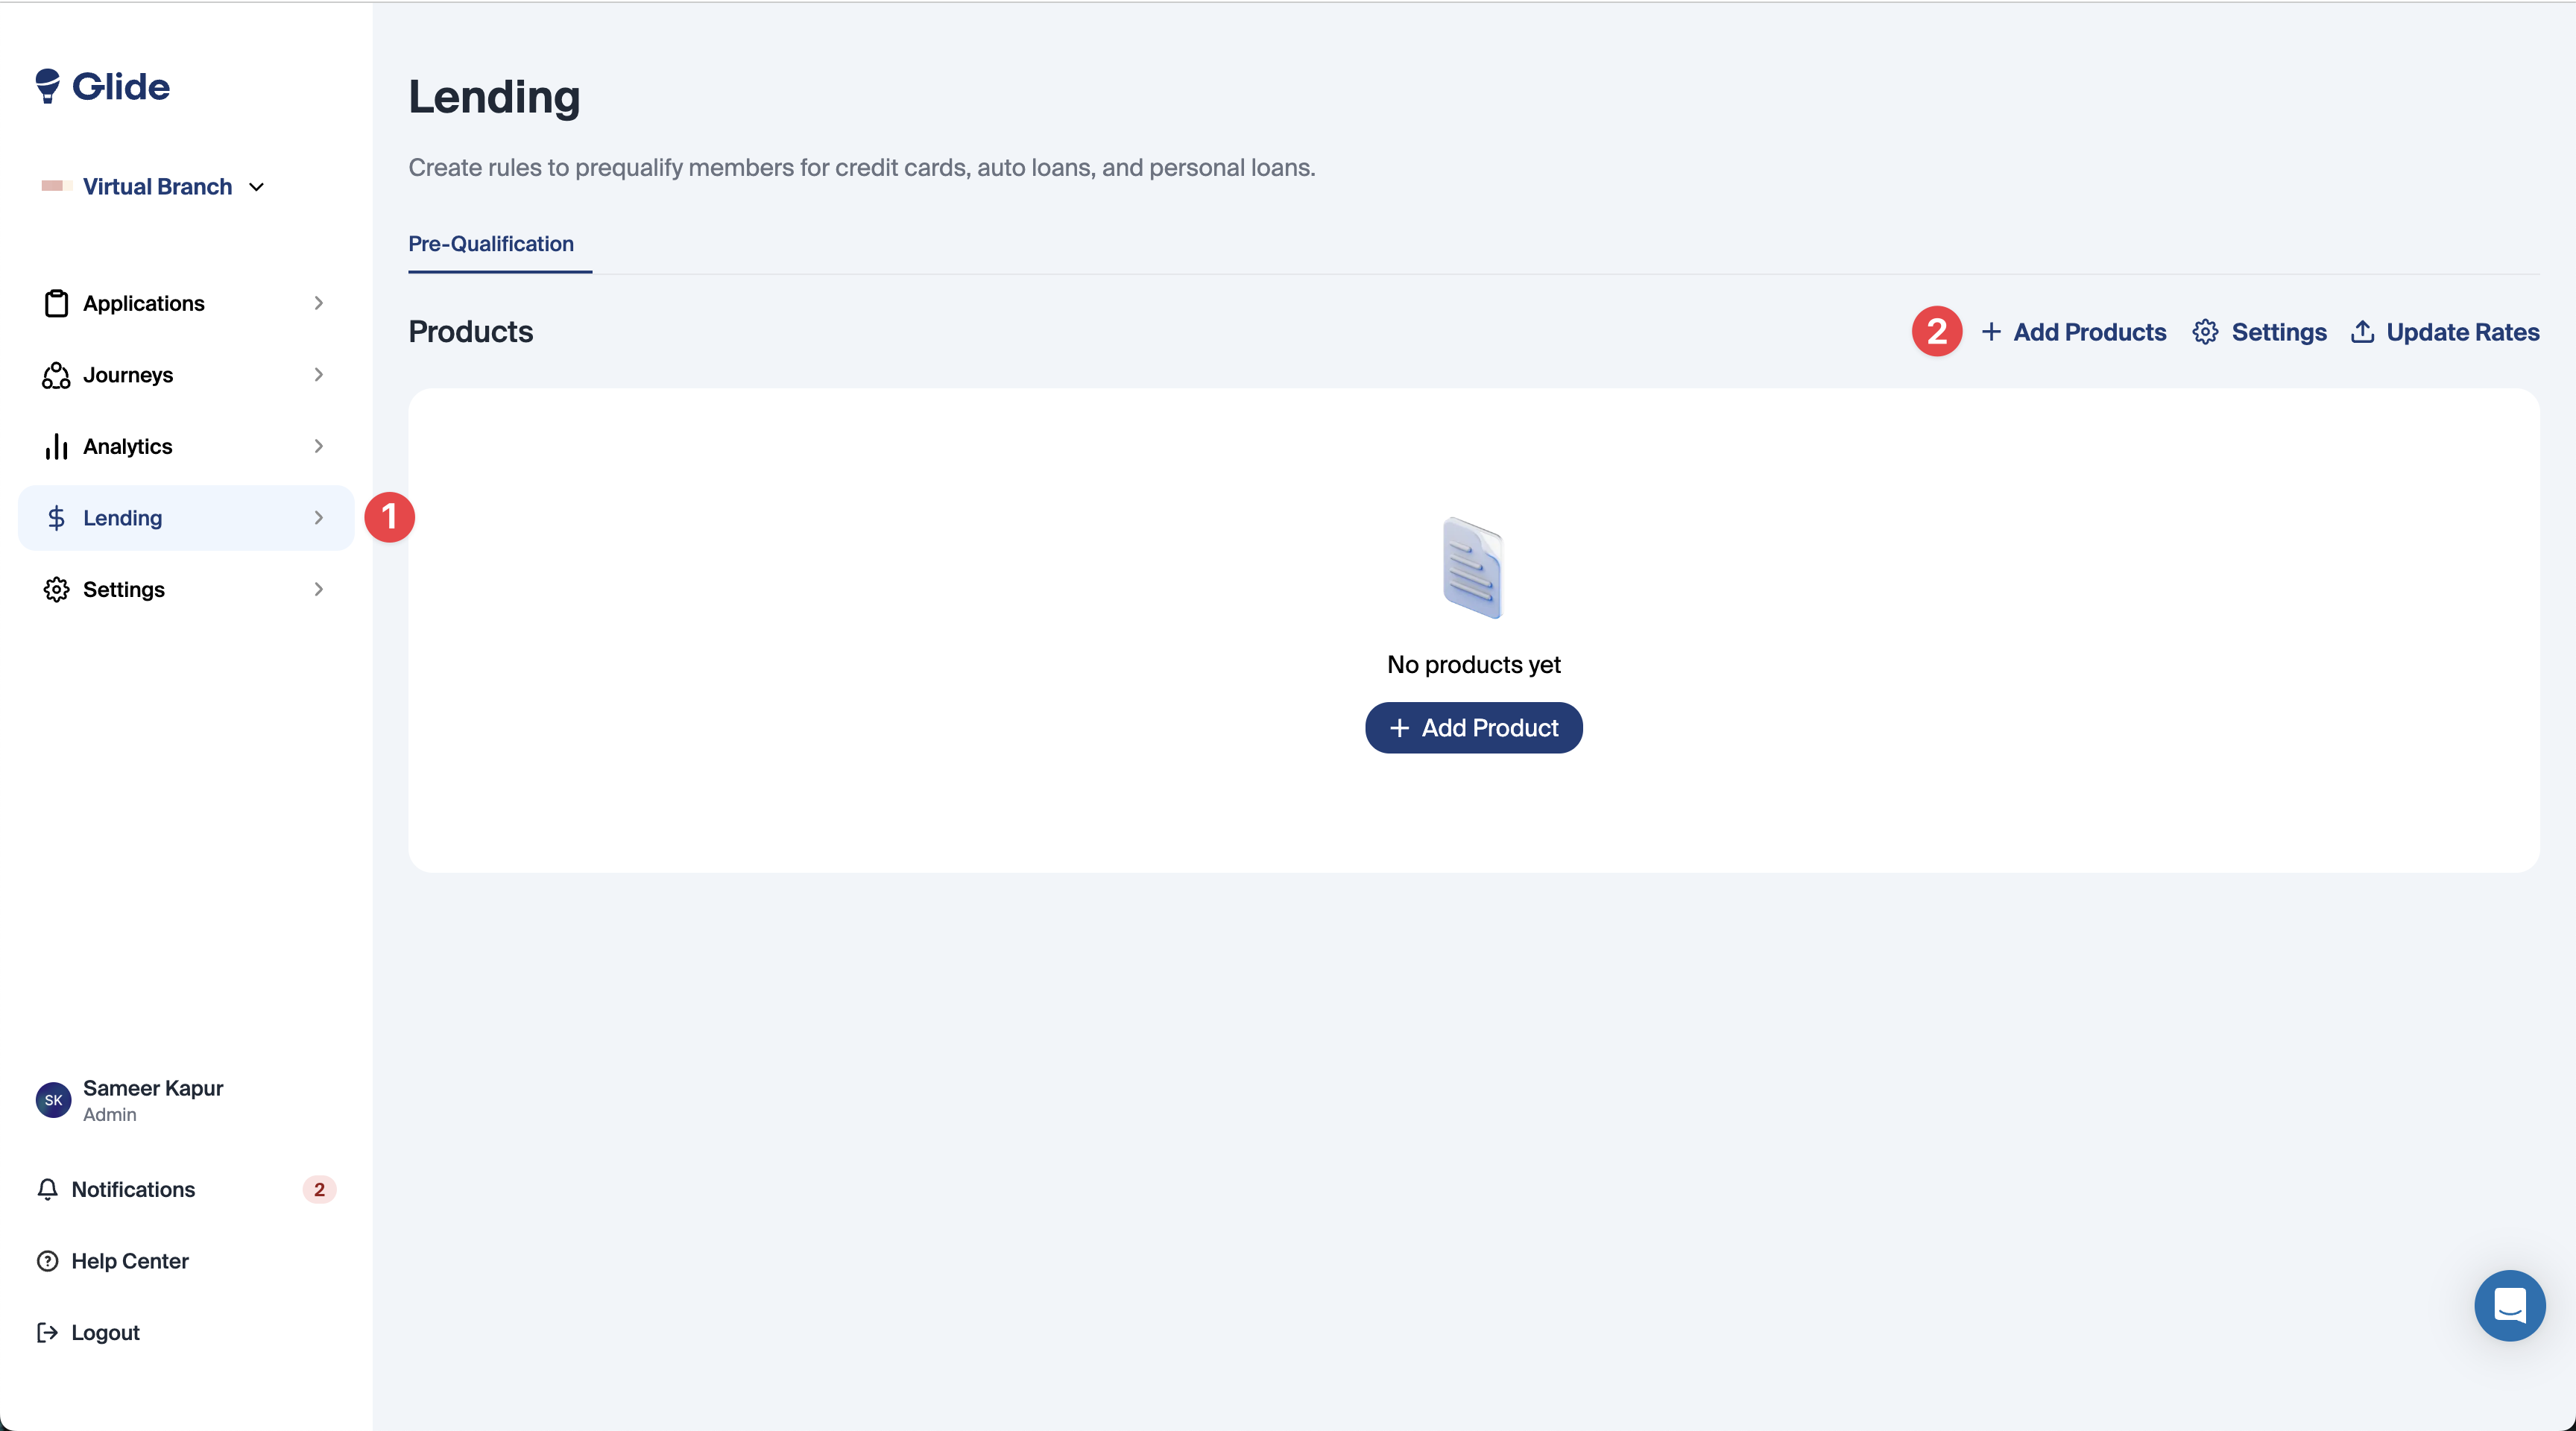Click the Analytics bar chart icon

(56, 446)
